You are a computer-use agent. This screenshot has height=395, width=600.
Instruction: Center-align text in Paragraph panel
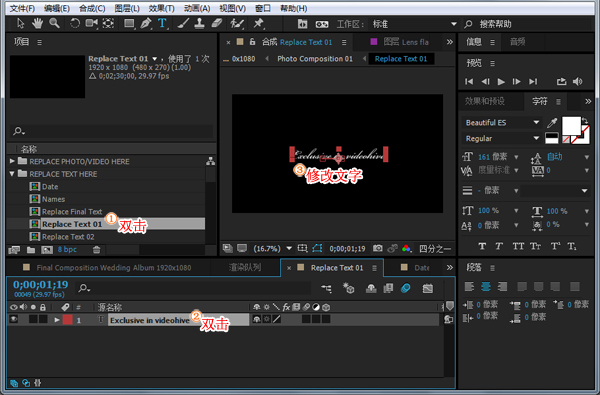486,286
